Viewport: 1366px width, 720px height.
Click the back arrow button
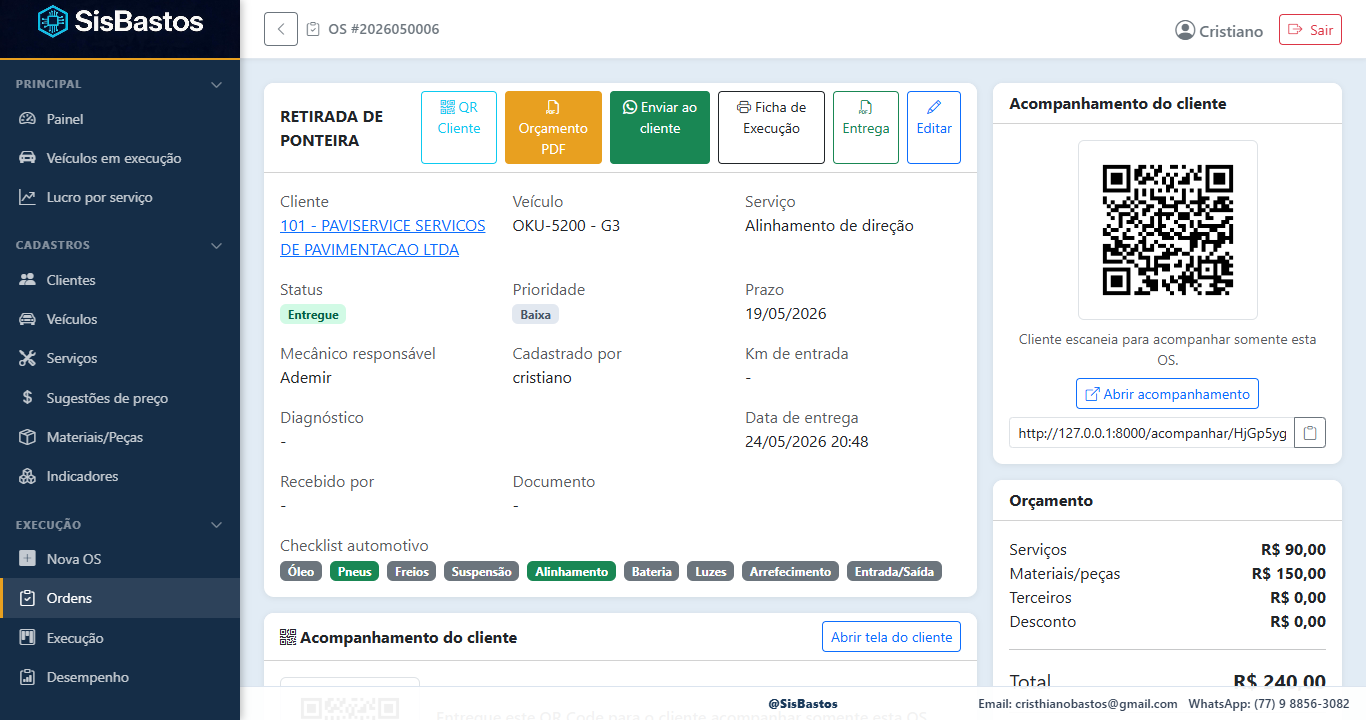281,29
